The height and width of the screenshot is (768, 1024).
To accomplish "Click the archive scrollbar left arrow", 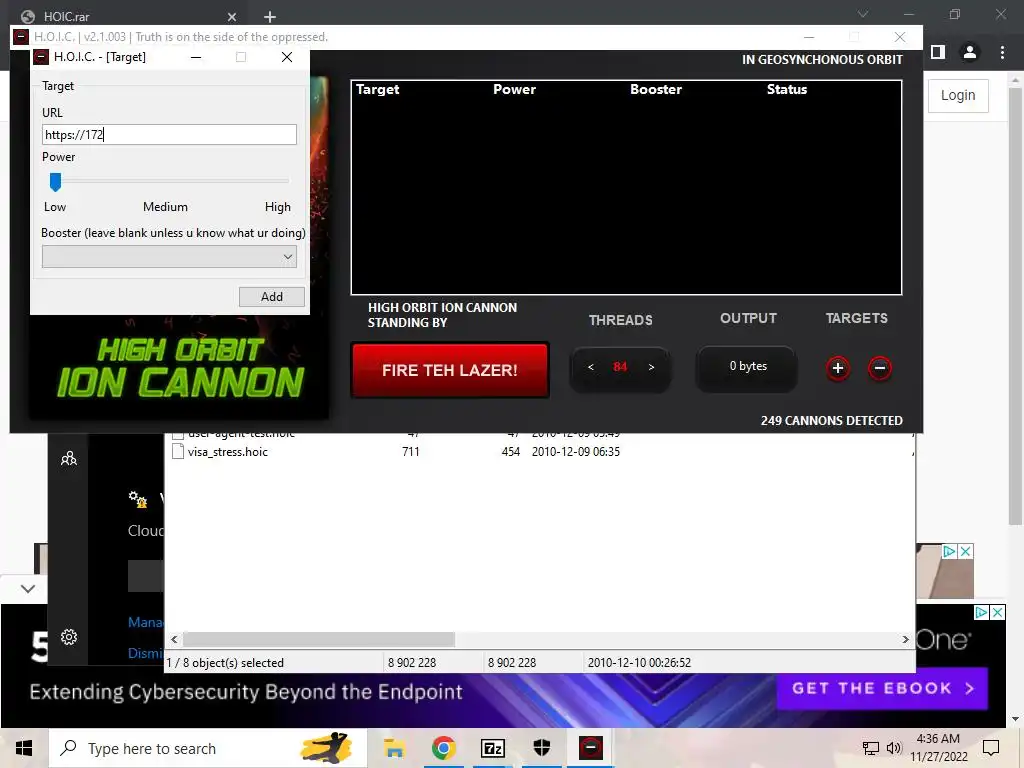I will tap(174, 639).
